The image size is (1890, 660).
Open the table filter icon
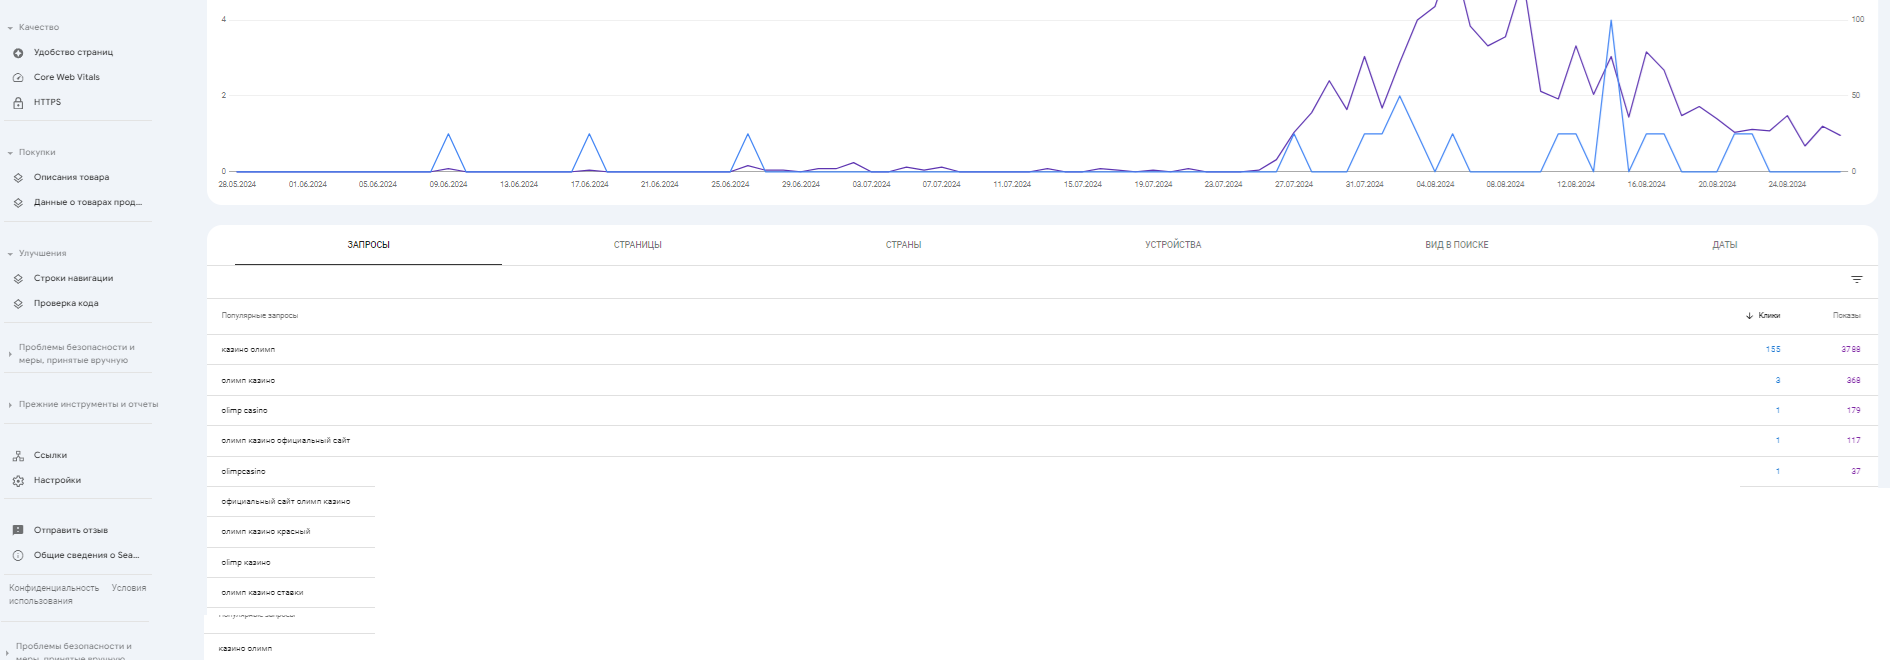(x=1857, y=280)
